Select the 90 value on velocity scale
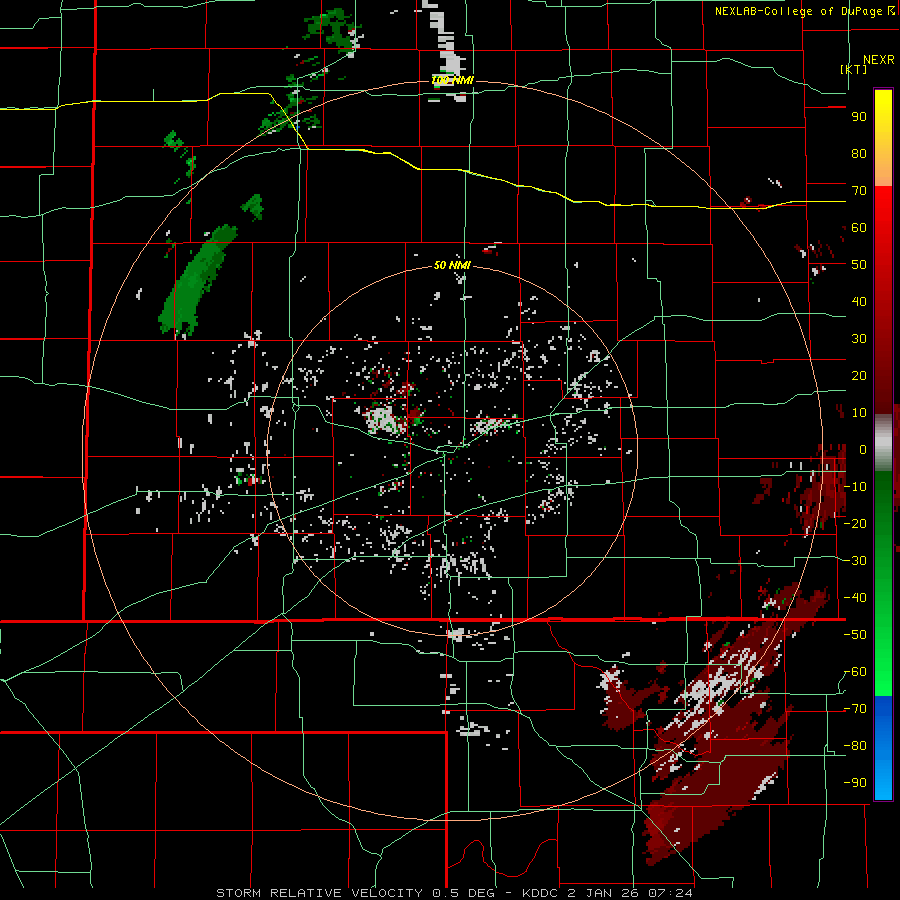 tap(859, 117)
